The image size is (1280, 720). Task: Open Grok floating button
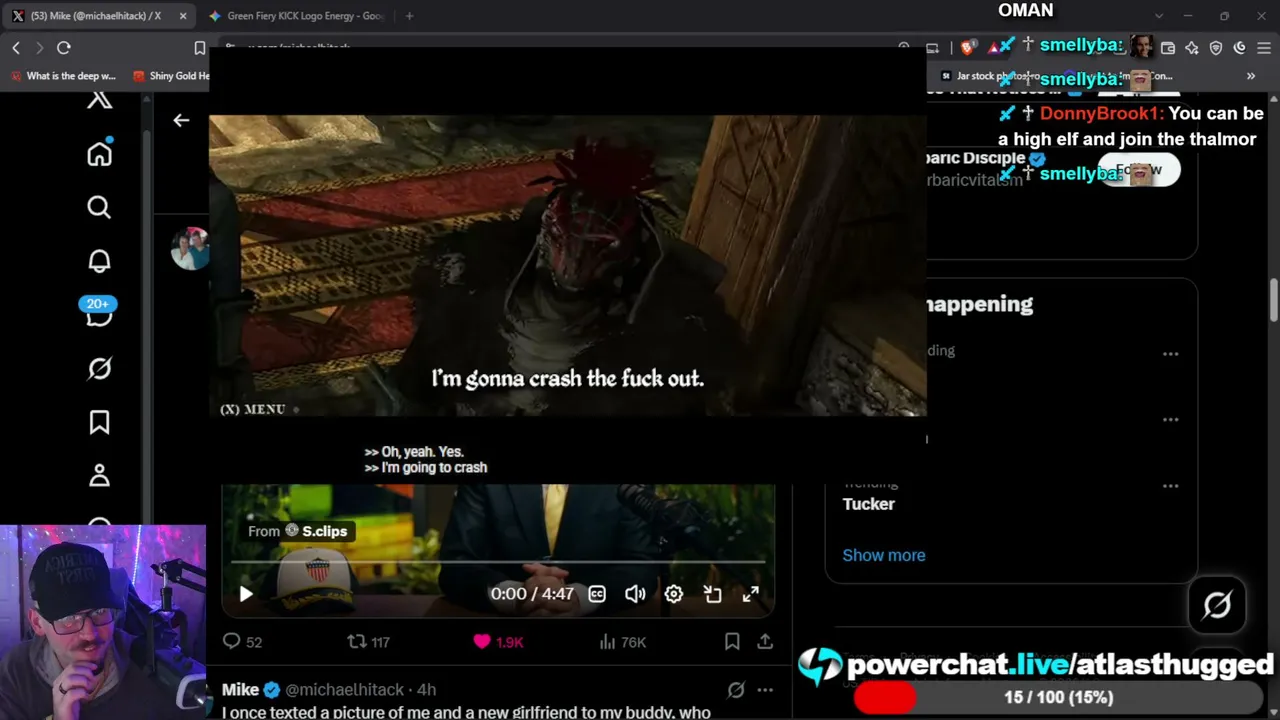coord(1217,605)
